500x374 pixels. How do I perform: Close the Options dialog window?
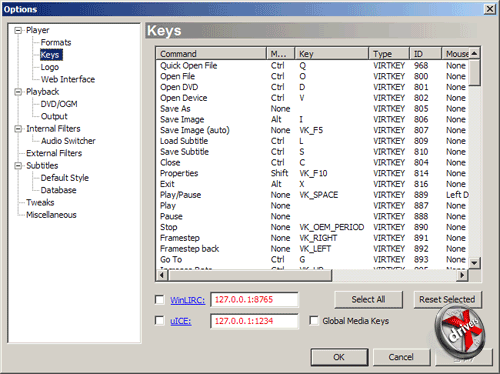pos(490,9)
